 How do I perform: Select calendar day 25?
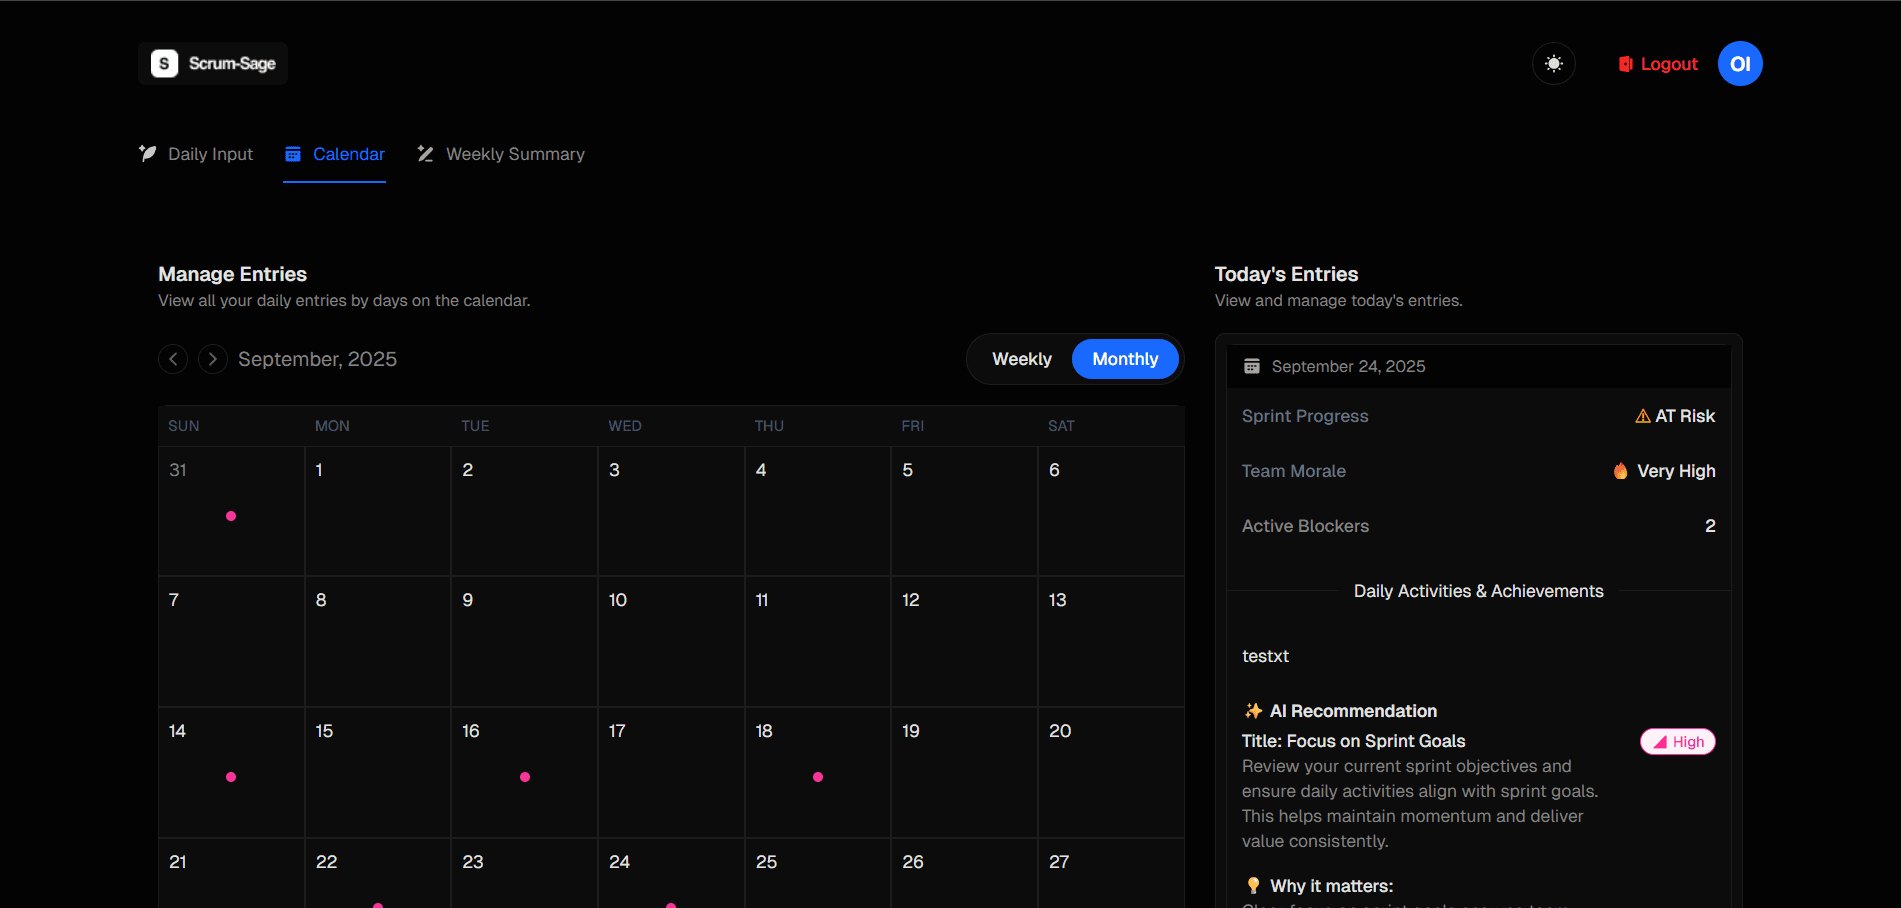pyautogui.click(x=818, y=874)
